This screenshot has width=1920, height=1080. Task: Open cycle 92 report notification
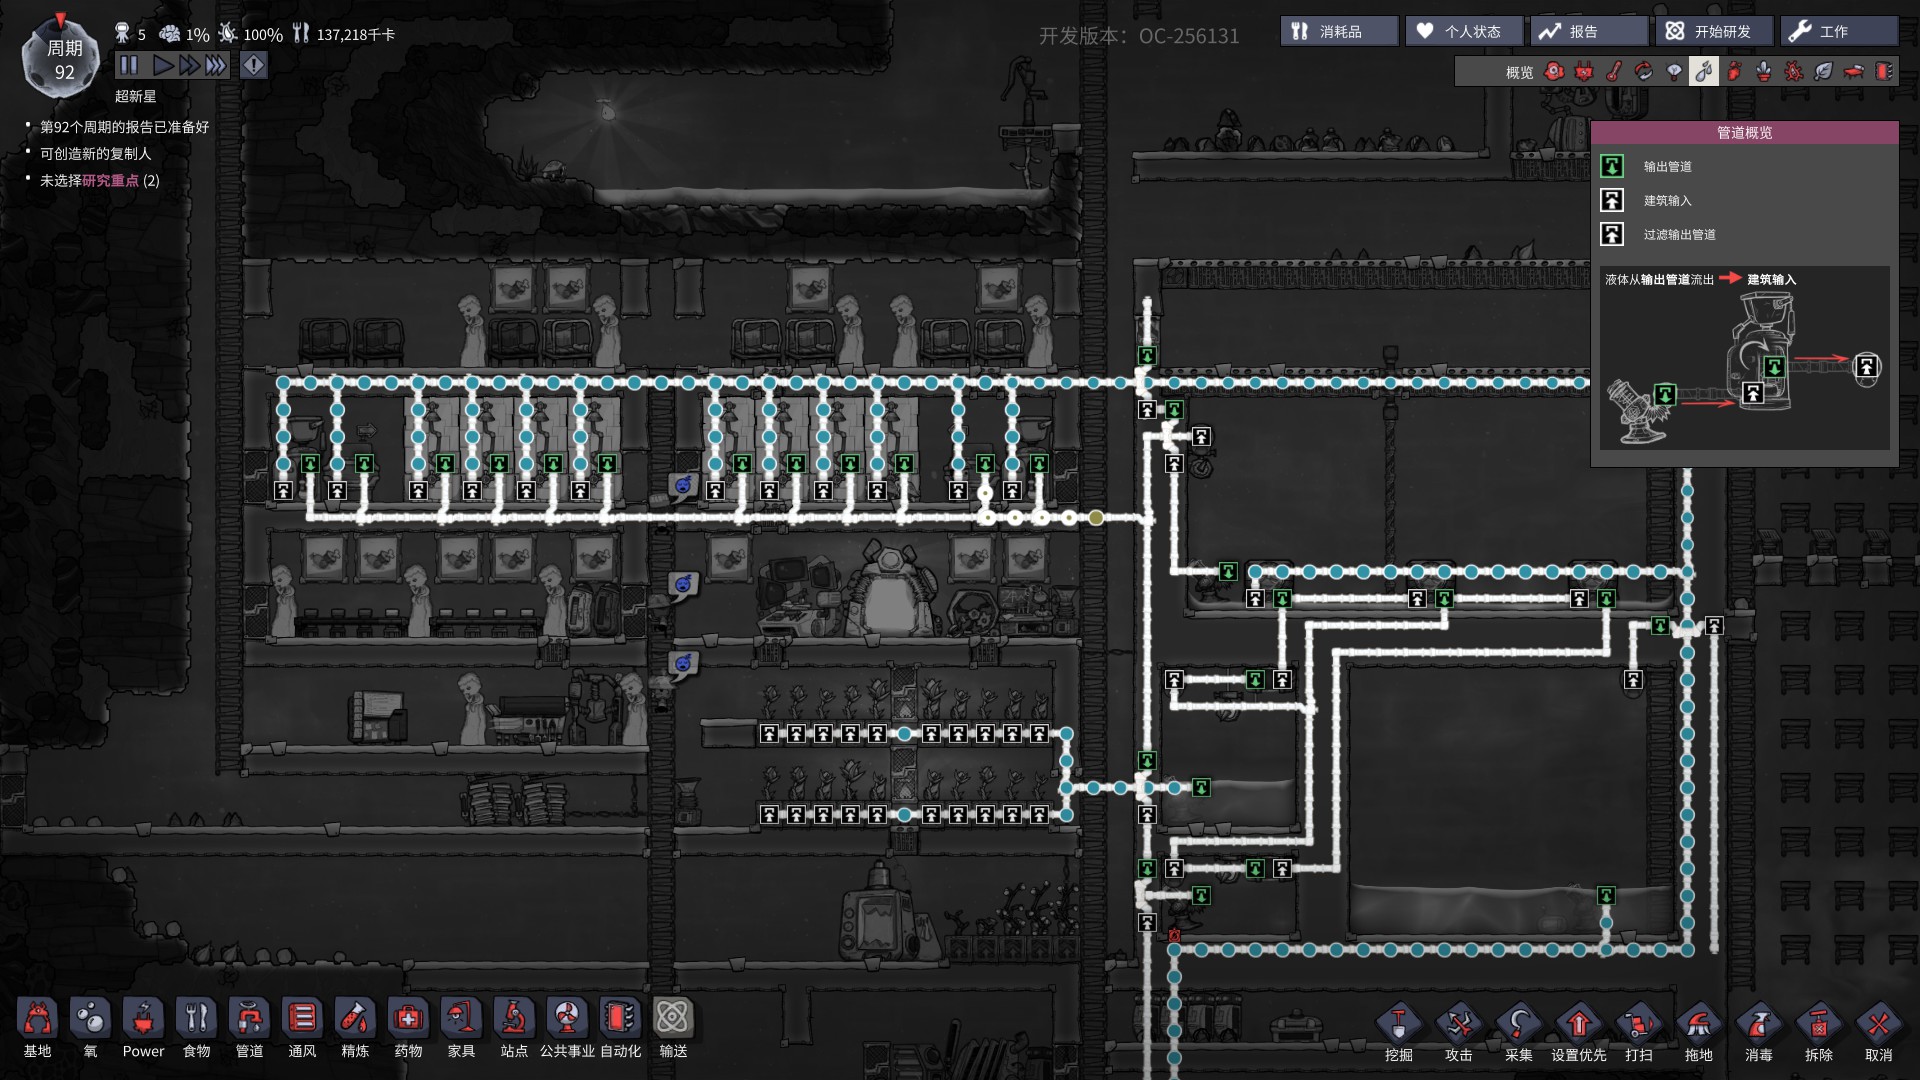[x=124, y=127]
